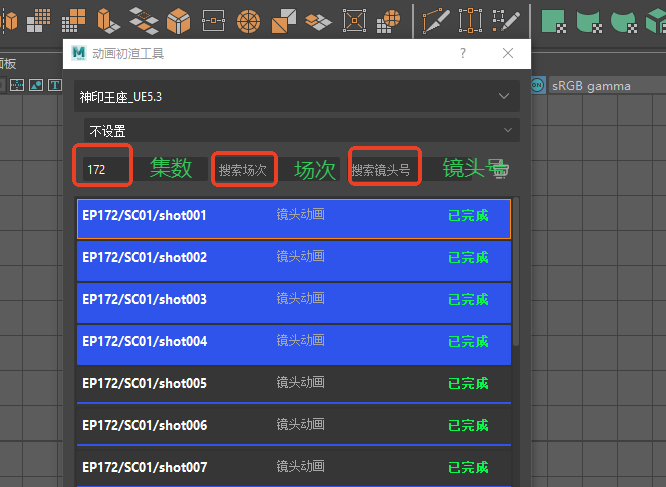Click the orange cube mesh shelf icon

[x=179, y=19]
